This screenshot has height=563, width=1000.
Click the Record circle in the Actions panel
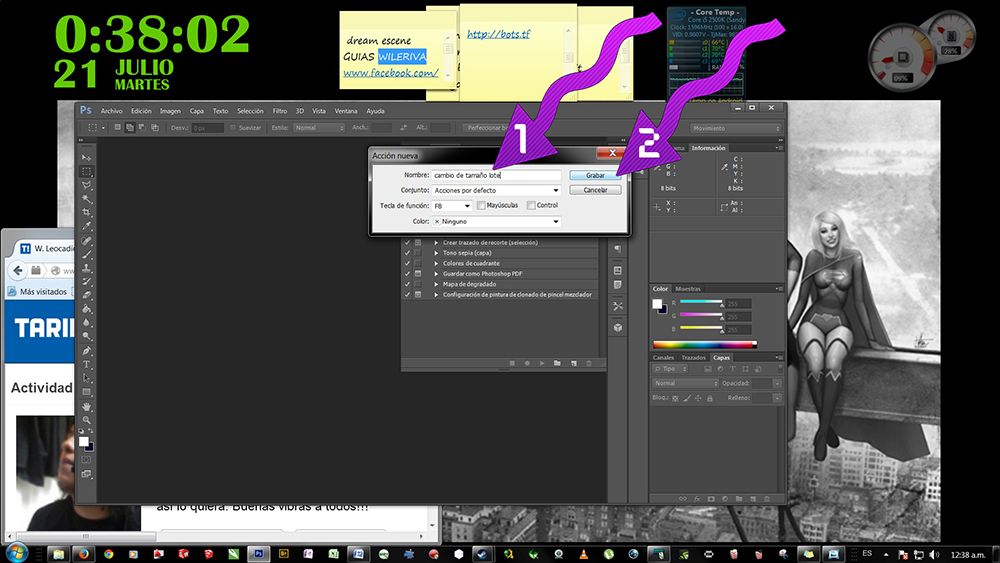pos(527,363)
